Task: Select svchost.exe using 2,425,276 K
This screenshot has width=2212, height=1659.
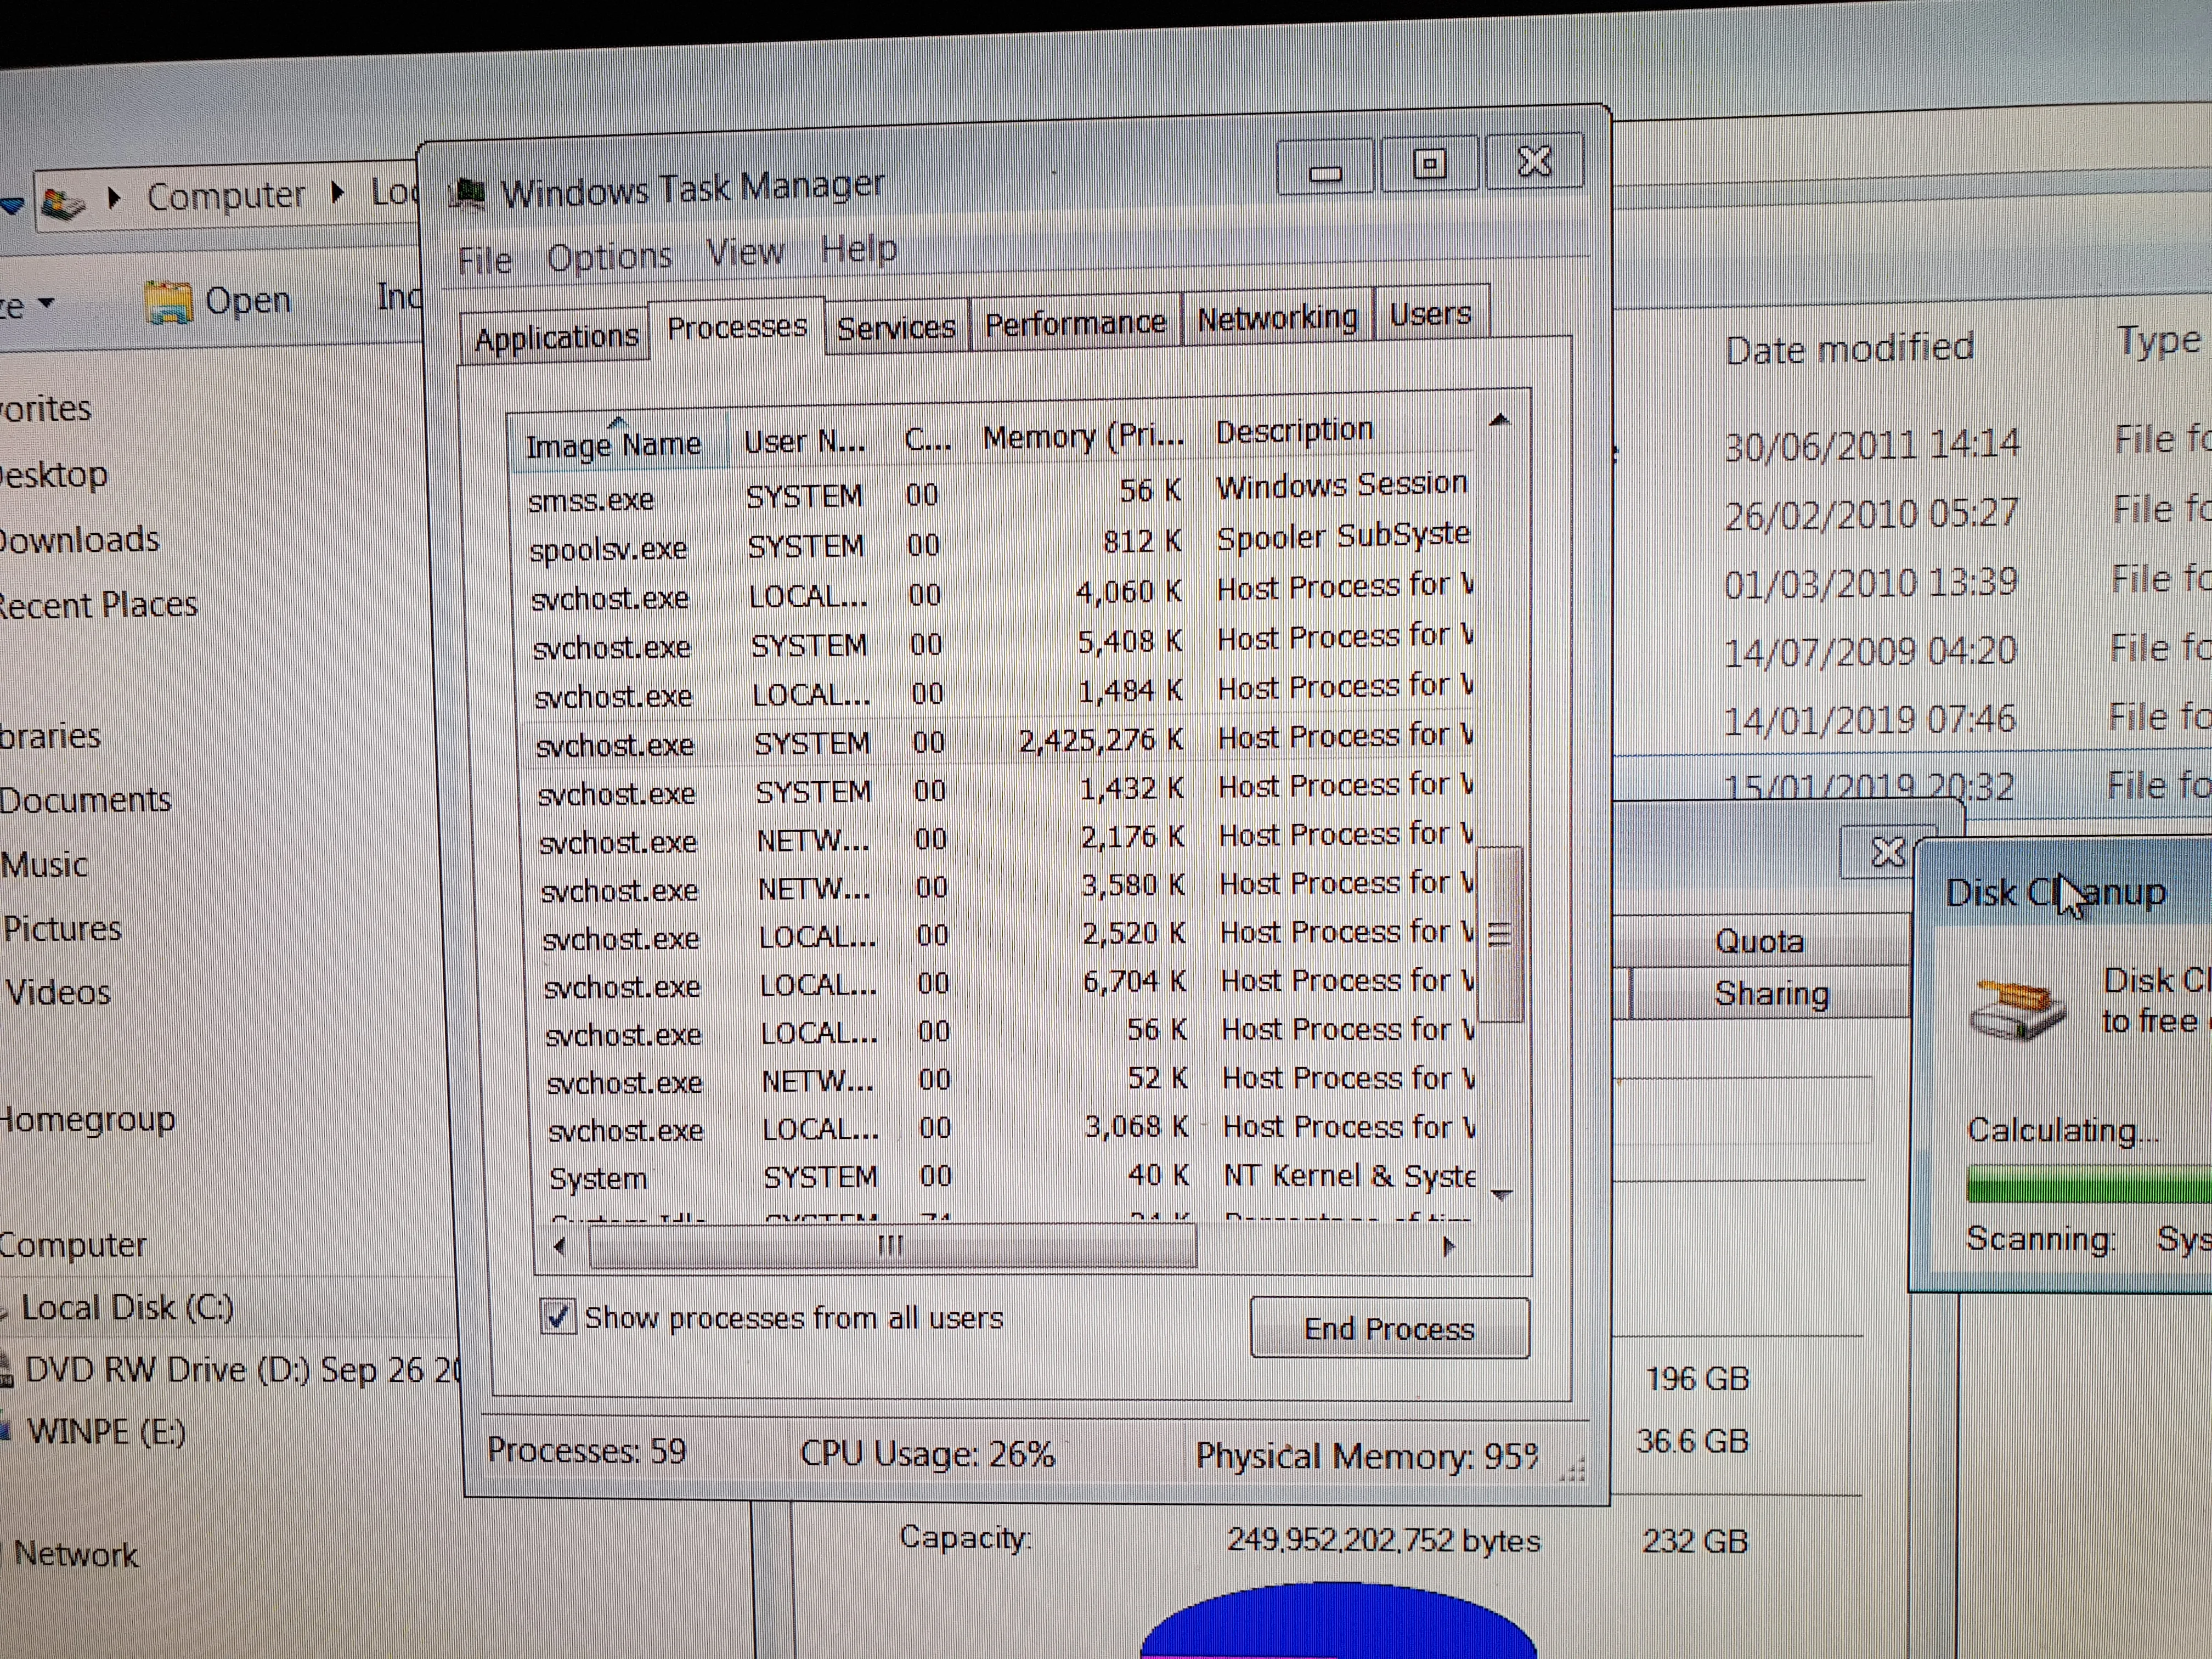Action: coord(1000,741)
